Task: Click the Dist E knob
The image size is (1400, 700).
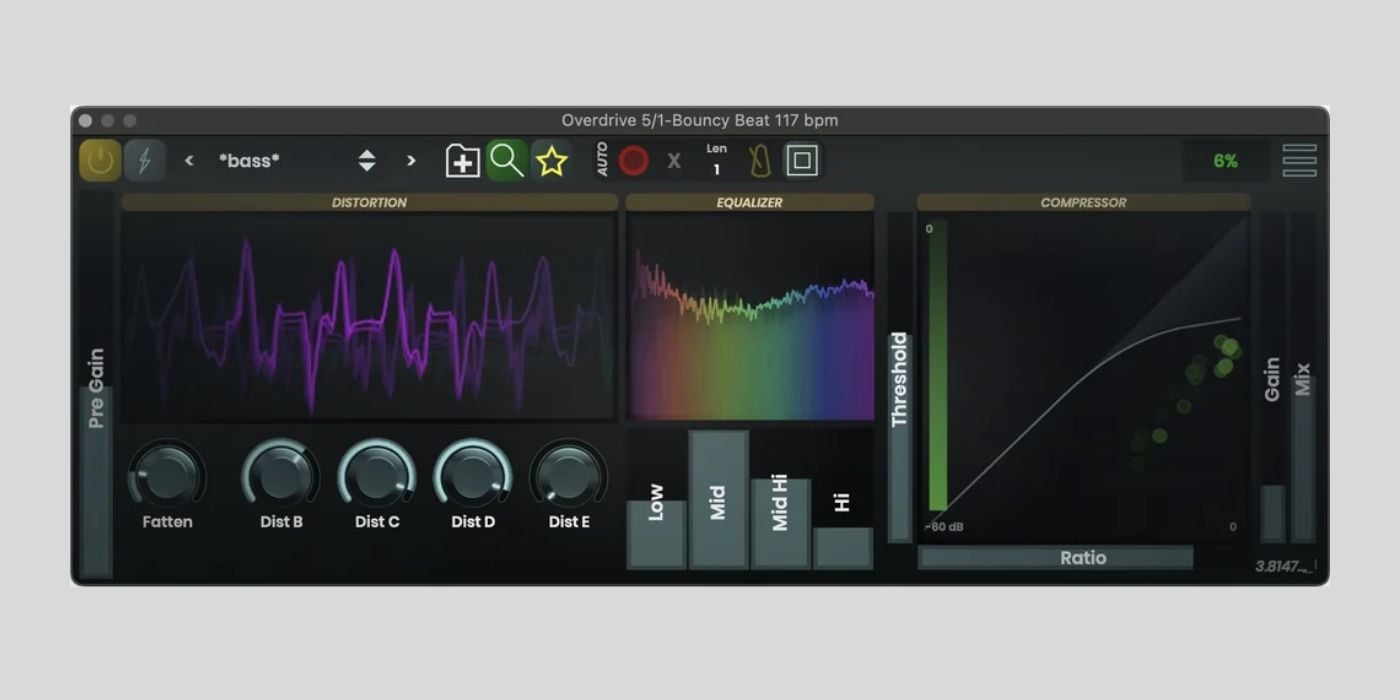Action: [568, 474]
